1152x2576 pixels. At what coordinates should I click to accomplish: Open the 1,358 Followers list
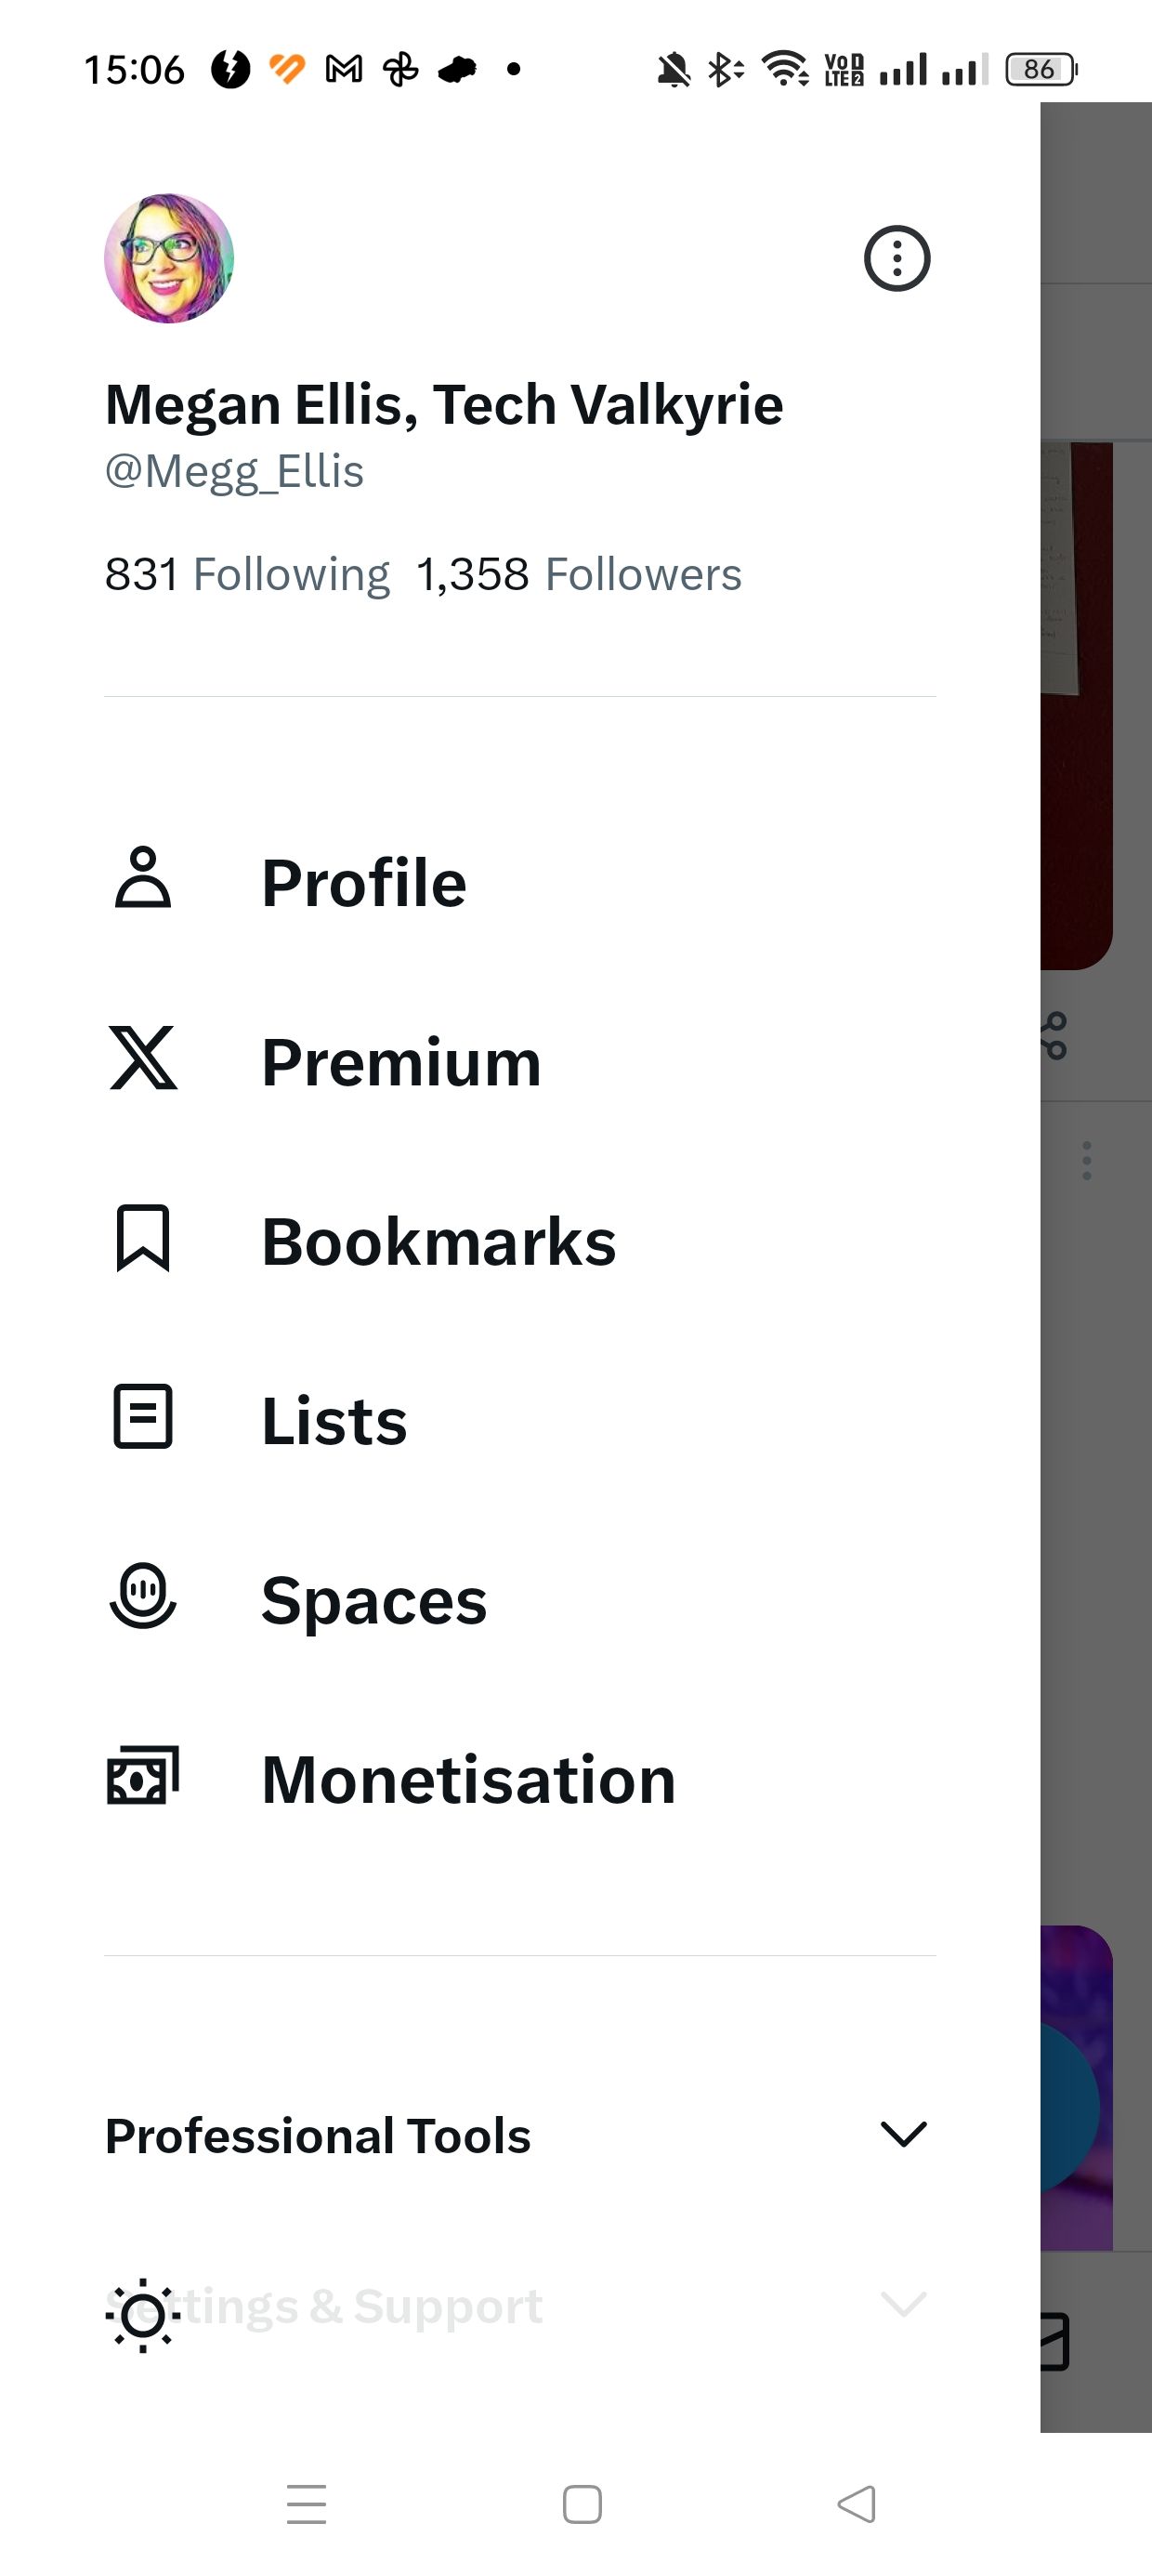point(578,573)
